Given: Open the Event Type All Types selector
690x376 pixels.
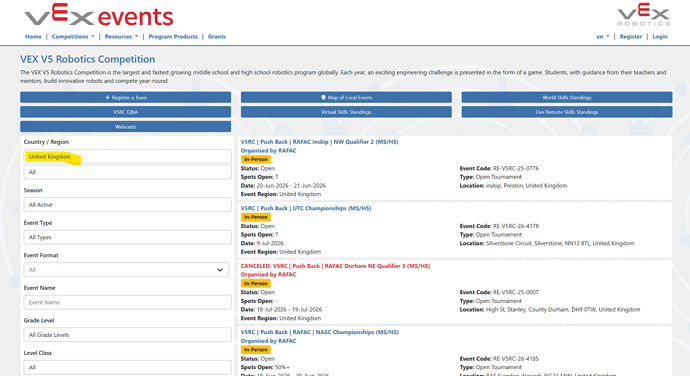Looking at the screenshot, I should [x=127, y=237].
